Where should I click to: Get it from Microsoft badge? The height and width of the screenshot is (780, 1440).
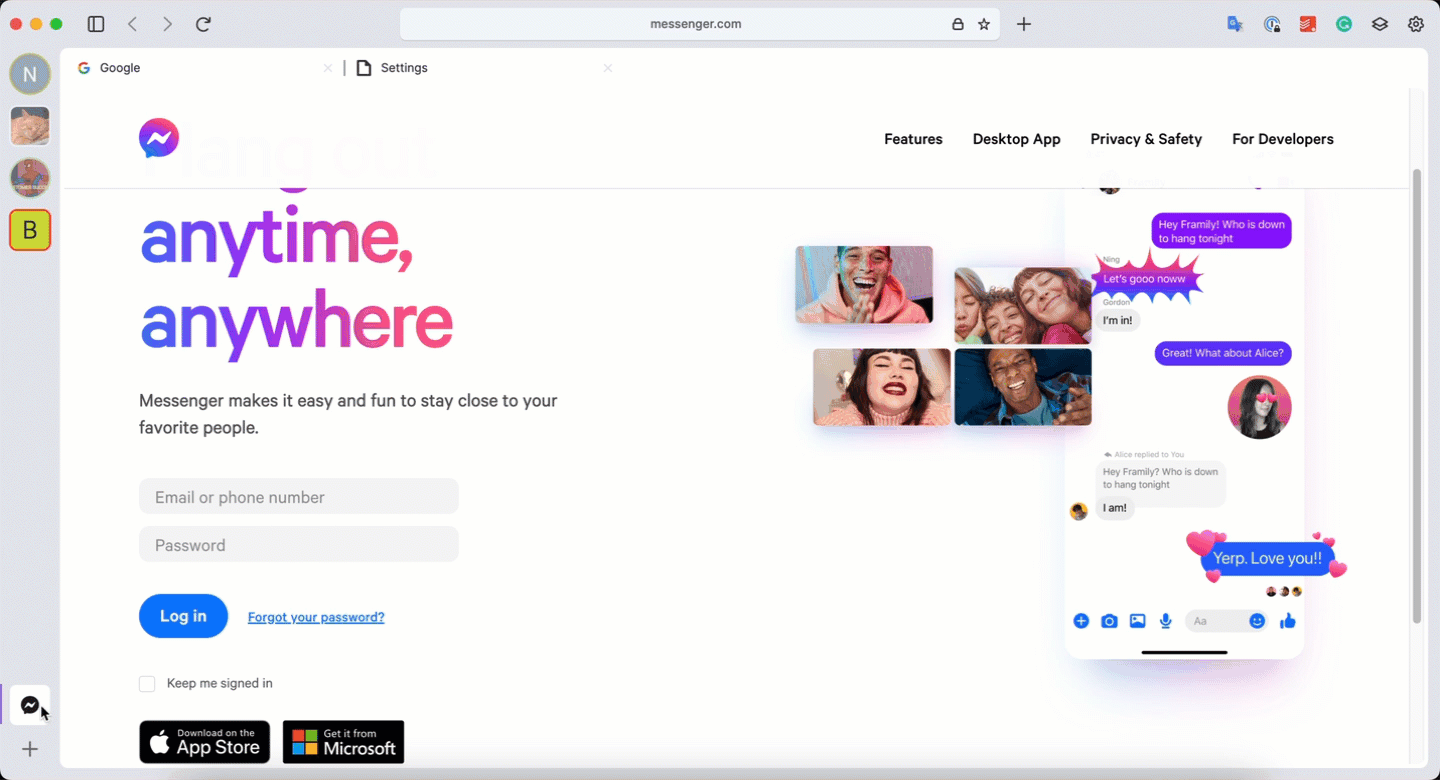343,742
